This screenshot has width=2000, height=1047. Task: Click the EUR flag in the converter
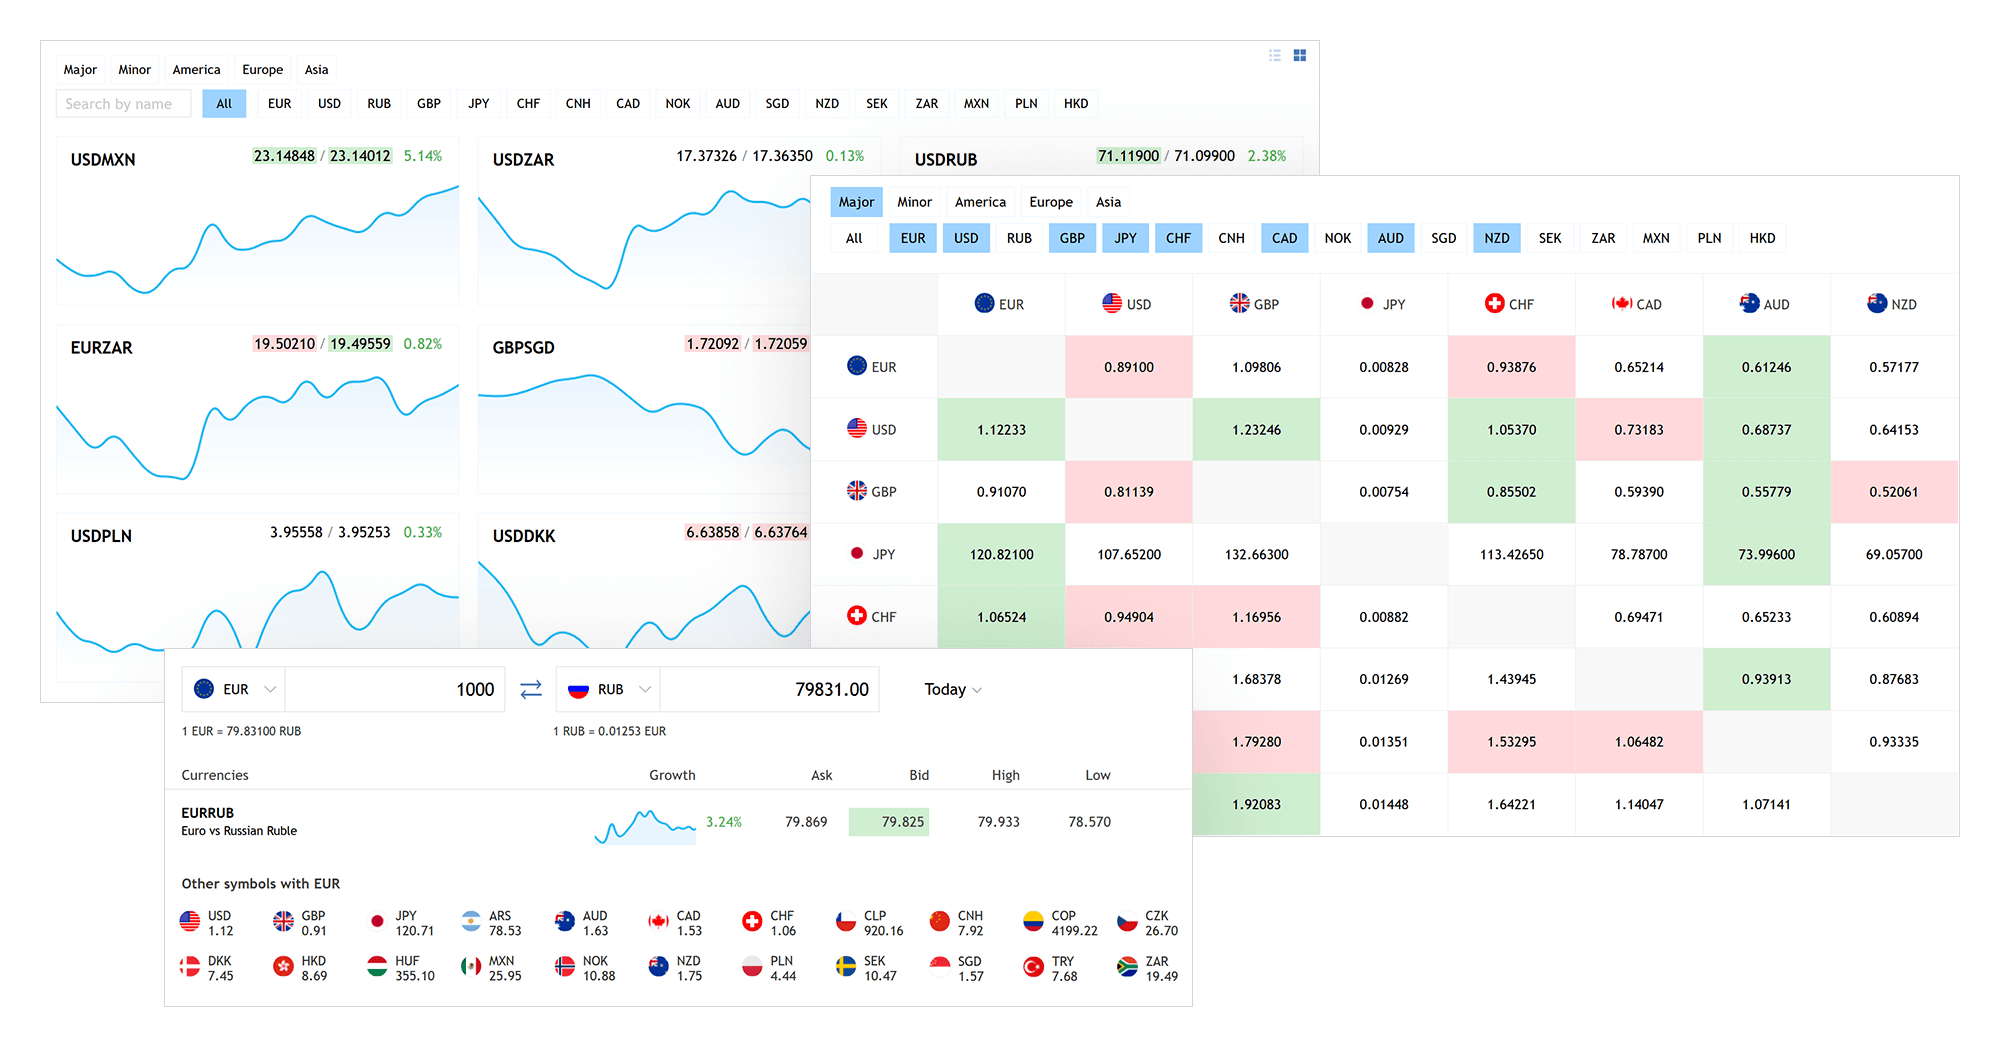point(204,688)
